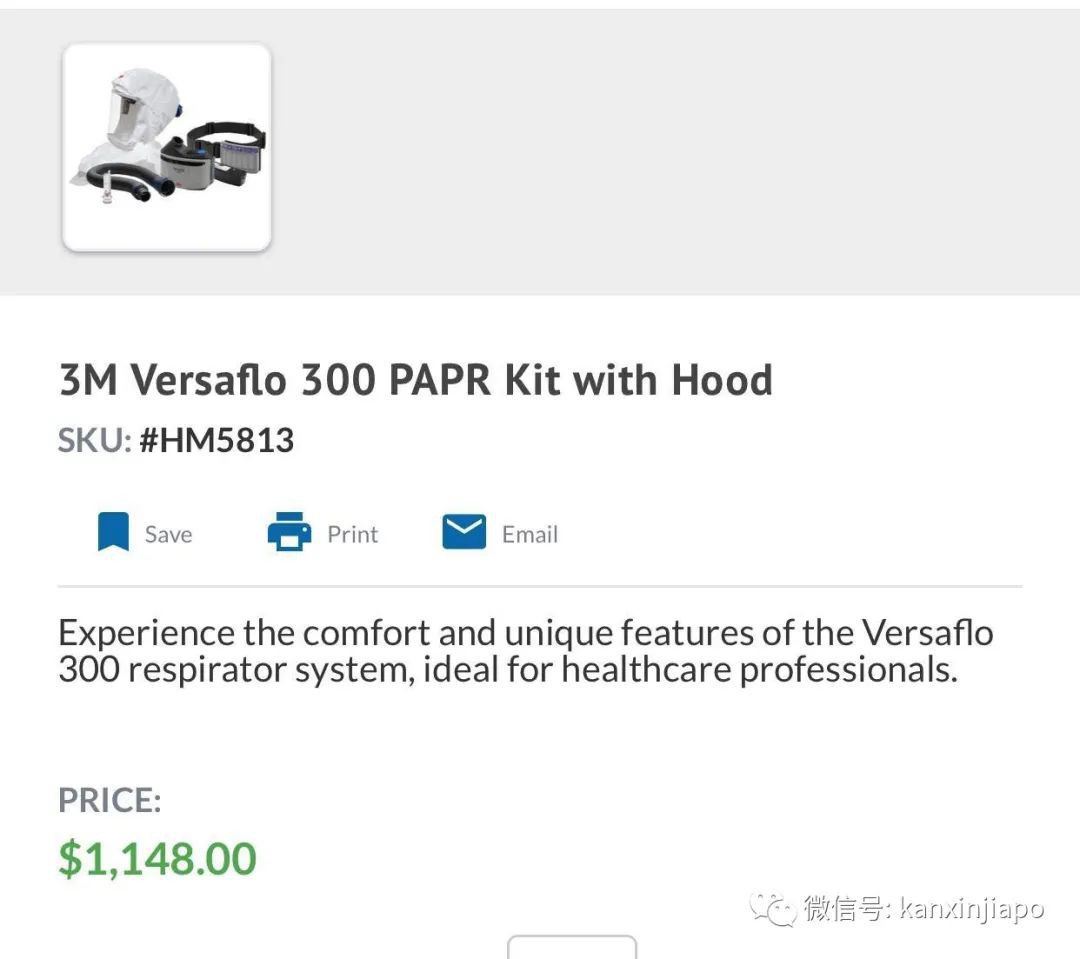1080x959 pixels.
Task: Click the kanxinjiapo WeChat ID text
Action: coord(972,909)
